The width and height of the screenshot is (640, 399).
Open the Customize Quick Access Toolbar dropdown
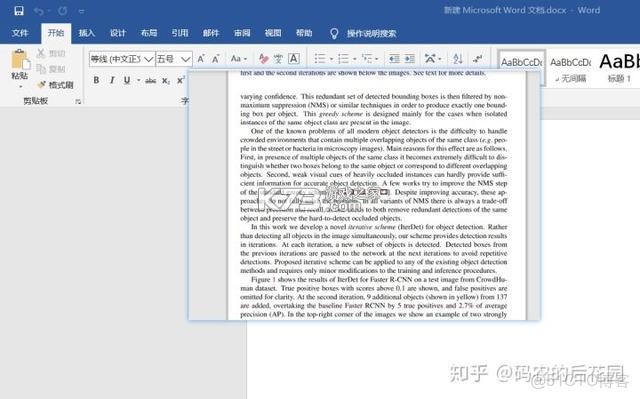coord(82,11)
